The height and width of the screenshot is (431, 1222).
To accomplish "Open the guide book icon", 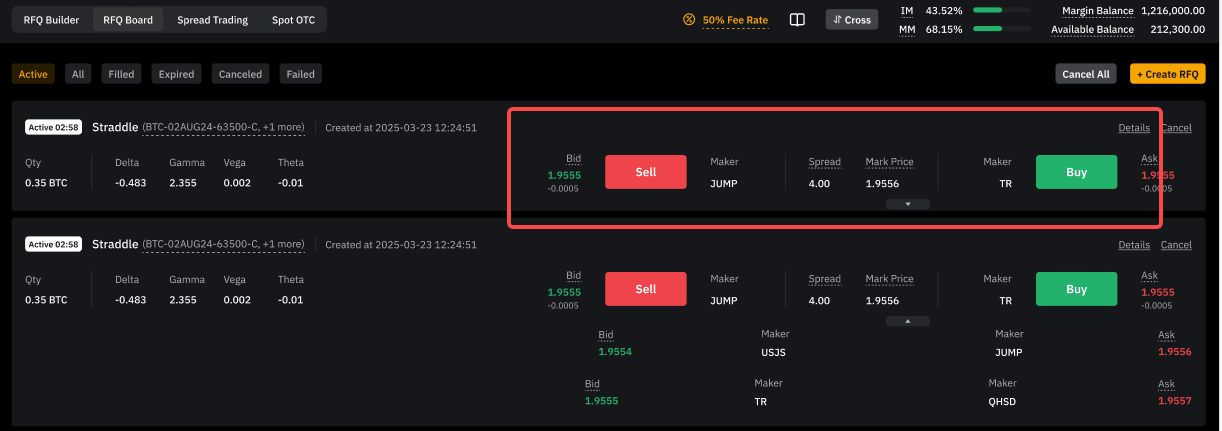I will pyautogui.click(x=797, y=19).
